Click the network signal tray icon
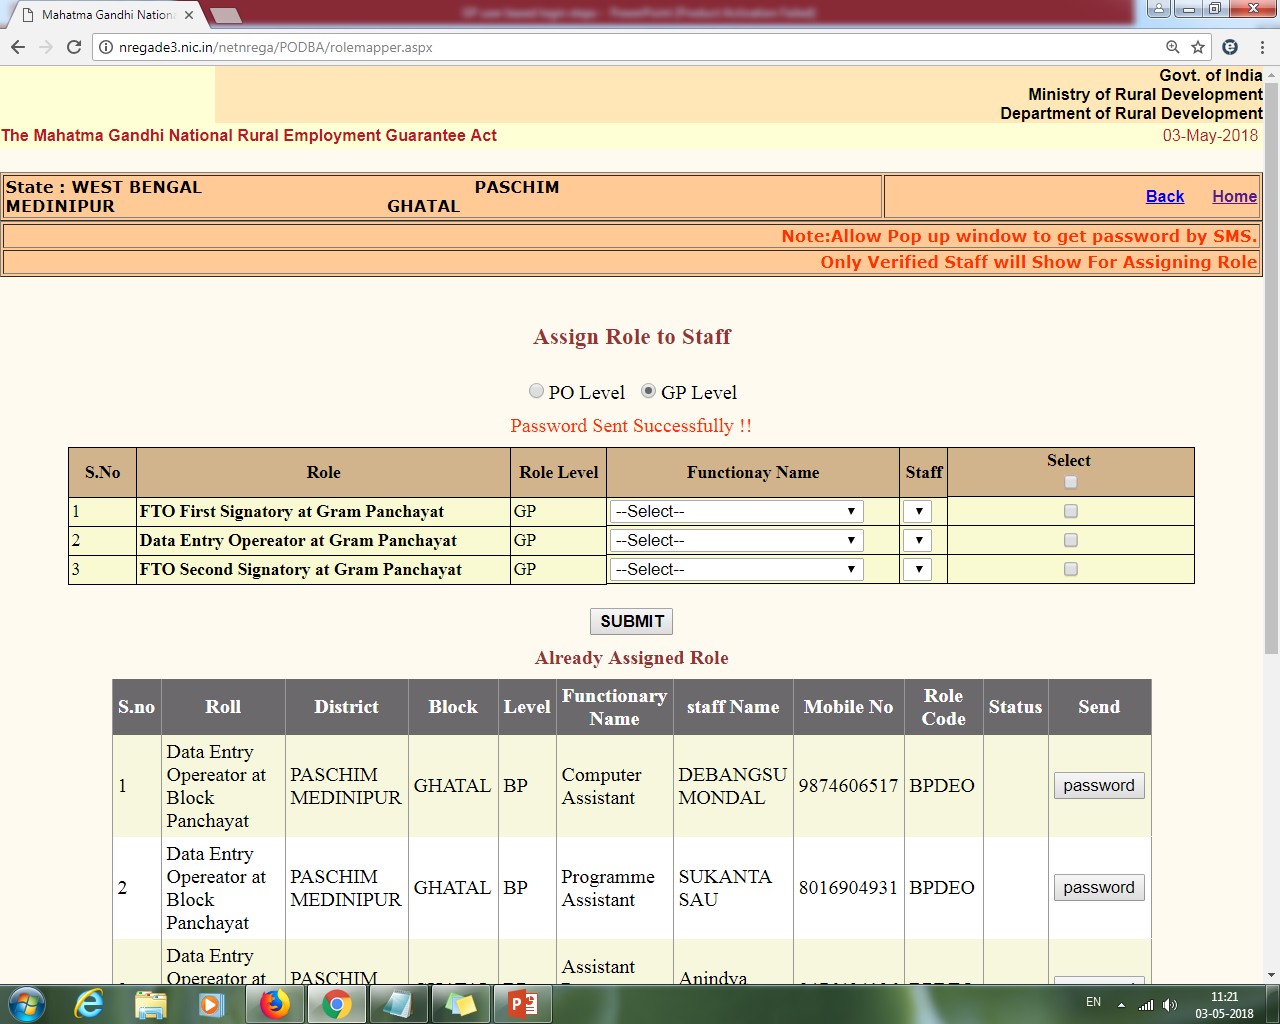Screen dimensions: 1280x1024 coord(1146,1005)
